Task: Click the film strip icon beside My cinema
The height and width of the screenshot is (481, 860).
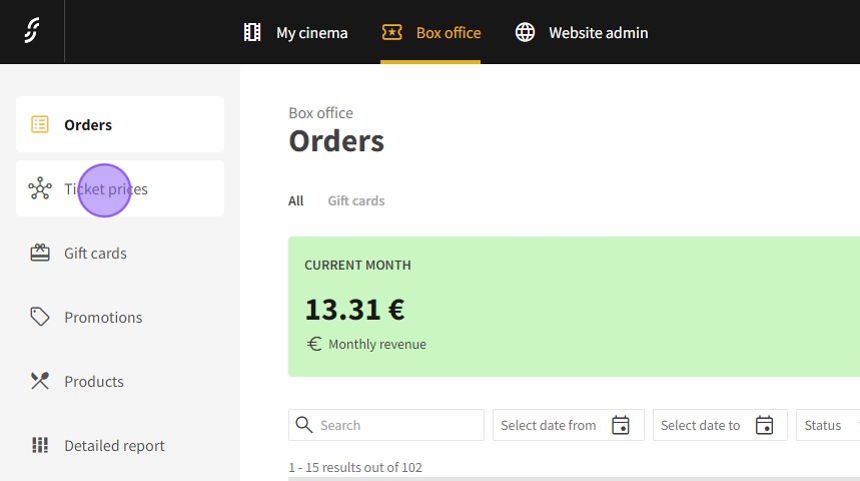Action: pos(252,33)
